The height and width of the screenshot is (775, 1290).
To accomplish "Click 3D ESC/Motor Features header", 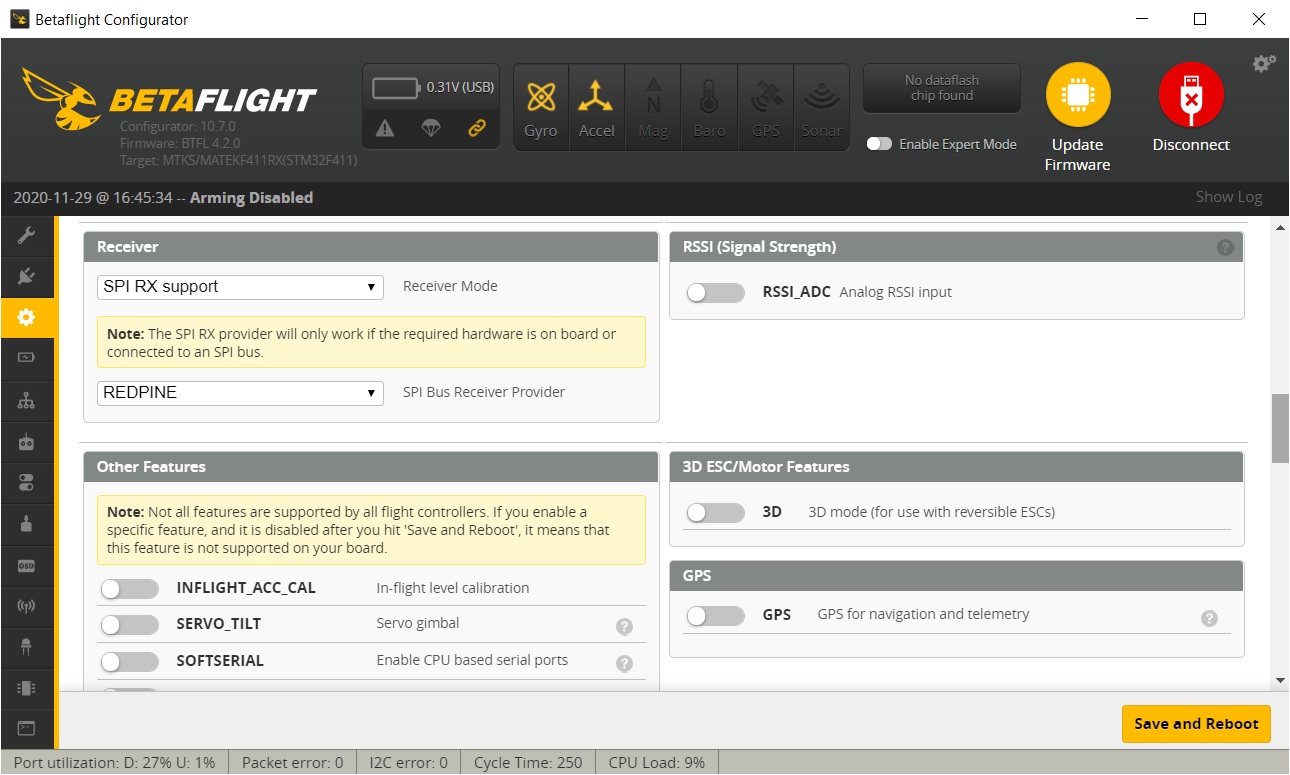I will tap(956, 467).
